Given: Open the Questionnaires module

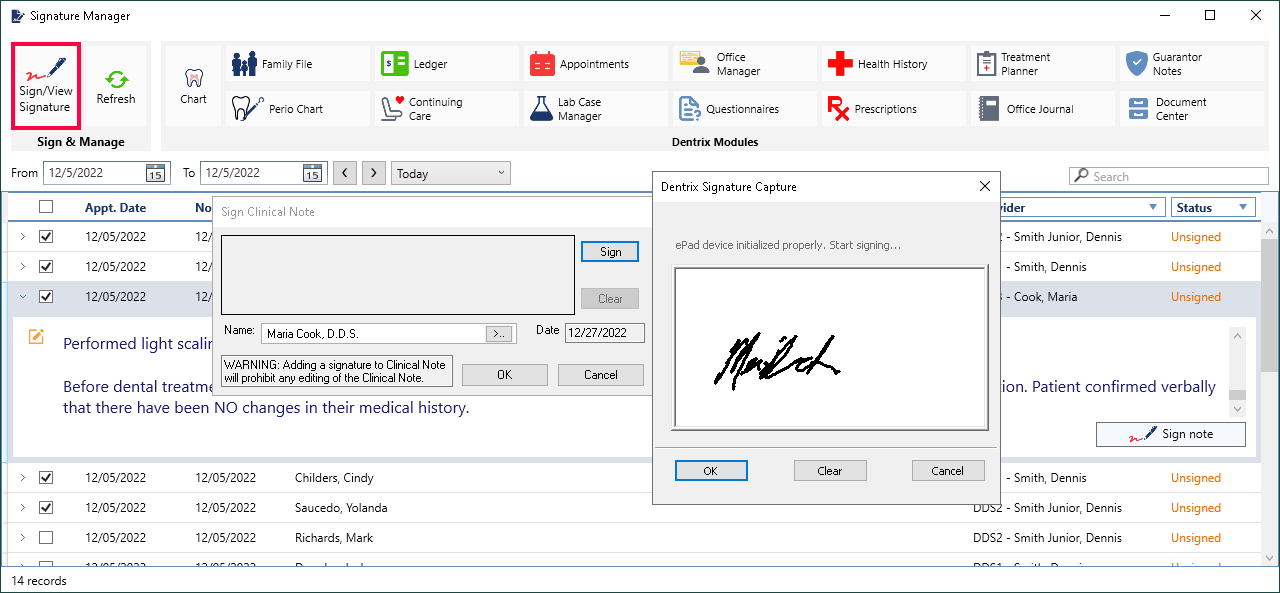Looking at the screenshot, I should coord(745,109).
